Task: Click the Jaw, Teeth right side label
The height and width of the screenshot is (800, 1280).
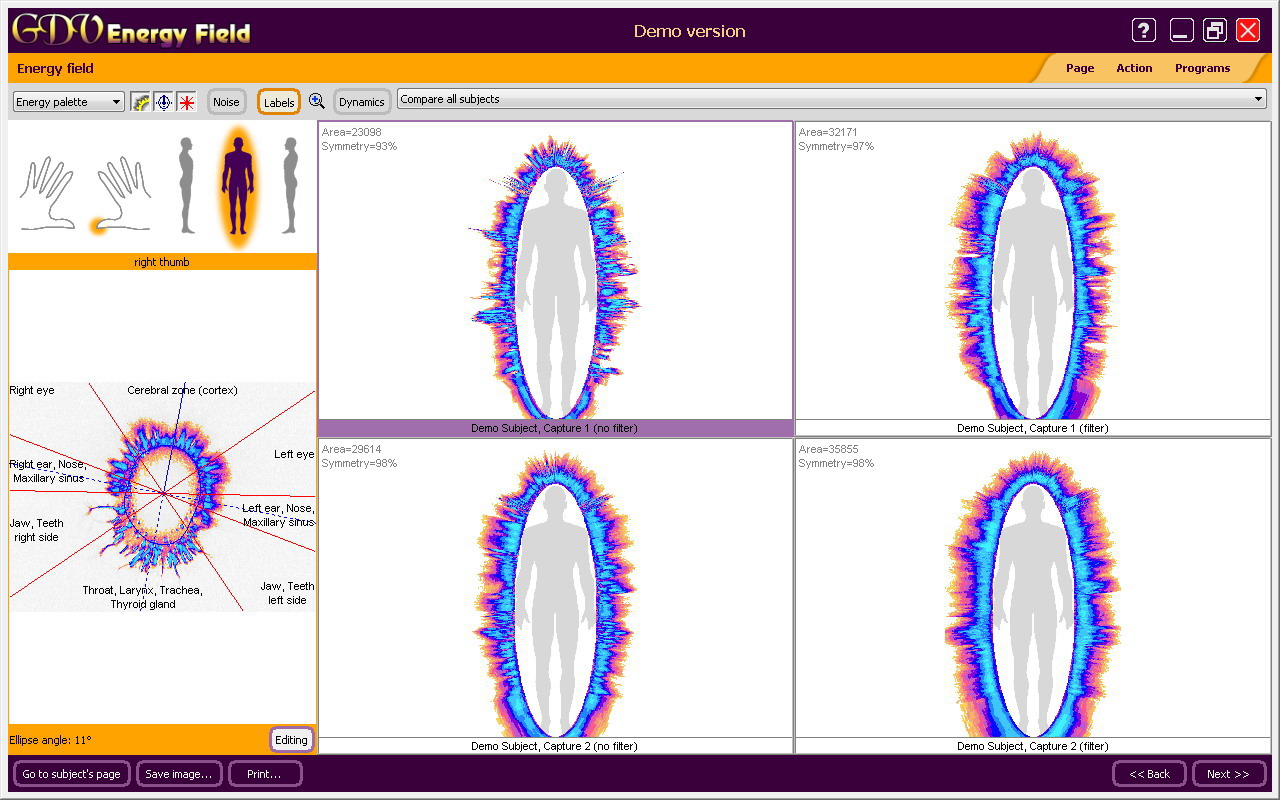Action: click(x=37, y=530)
